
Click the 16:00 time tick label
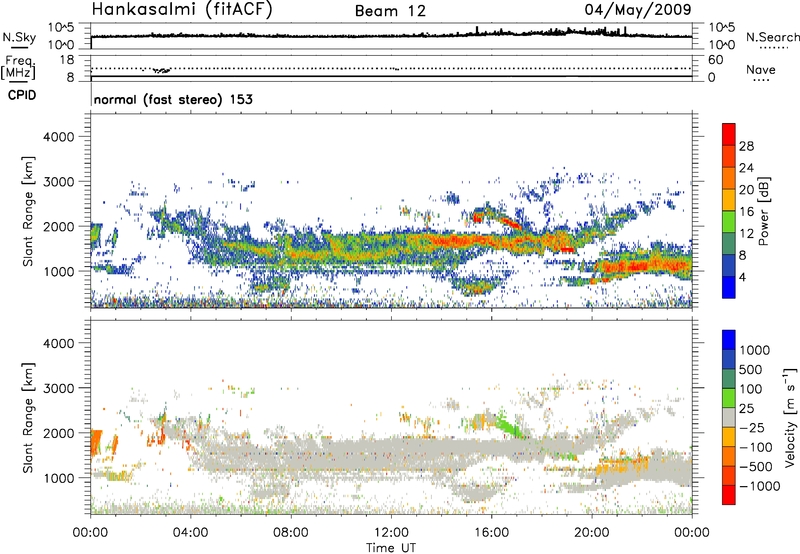[x=491, y=533]
